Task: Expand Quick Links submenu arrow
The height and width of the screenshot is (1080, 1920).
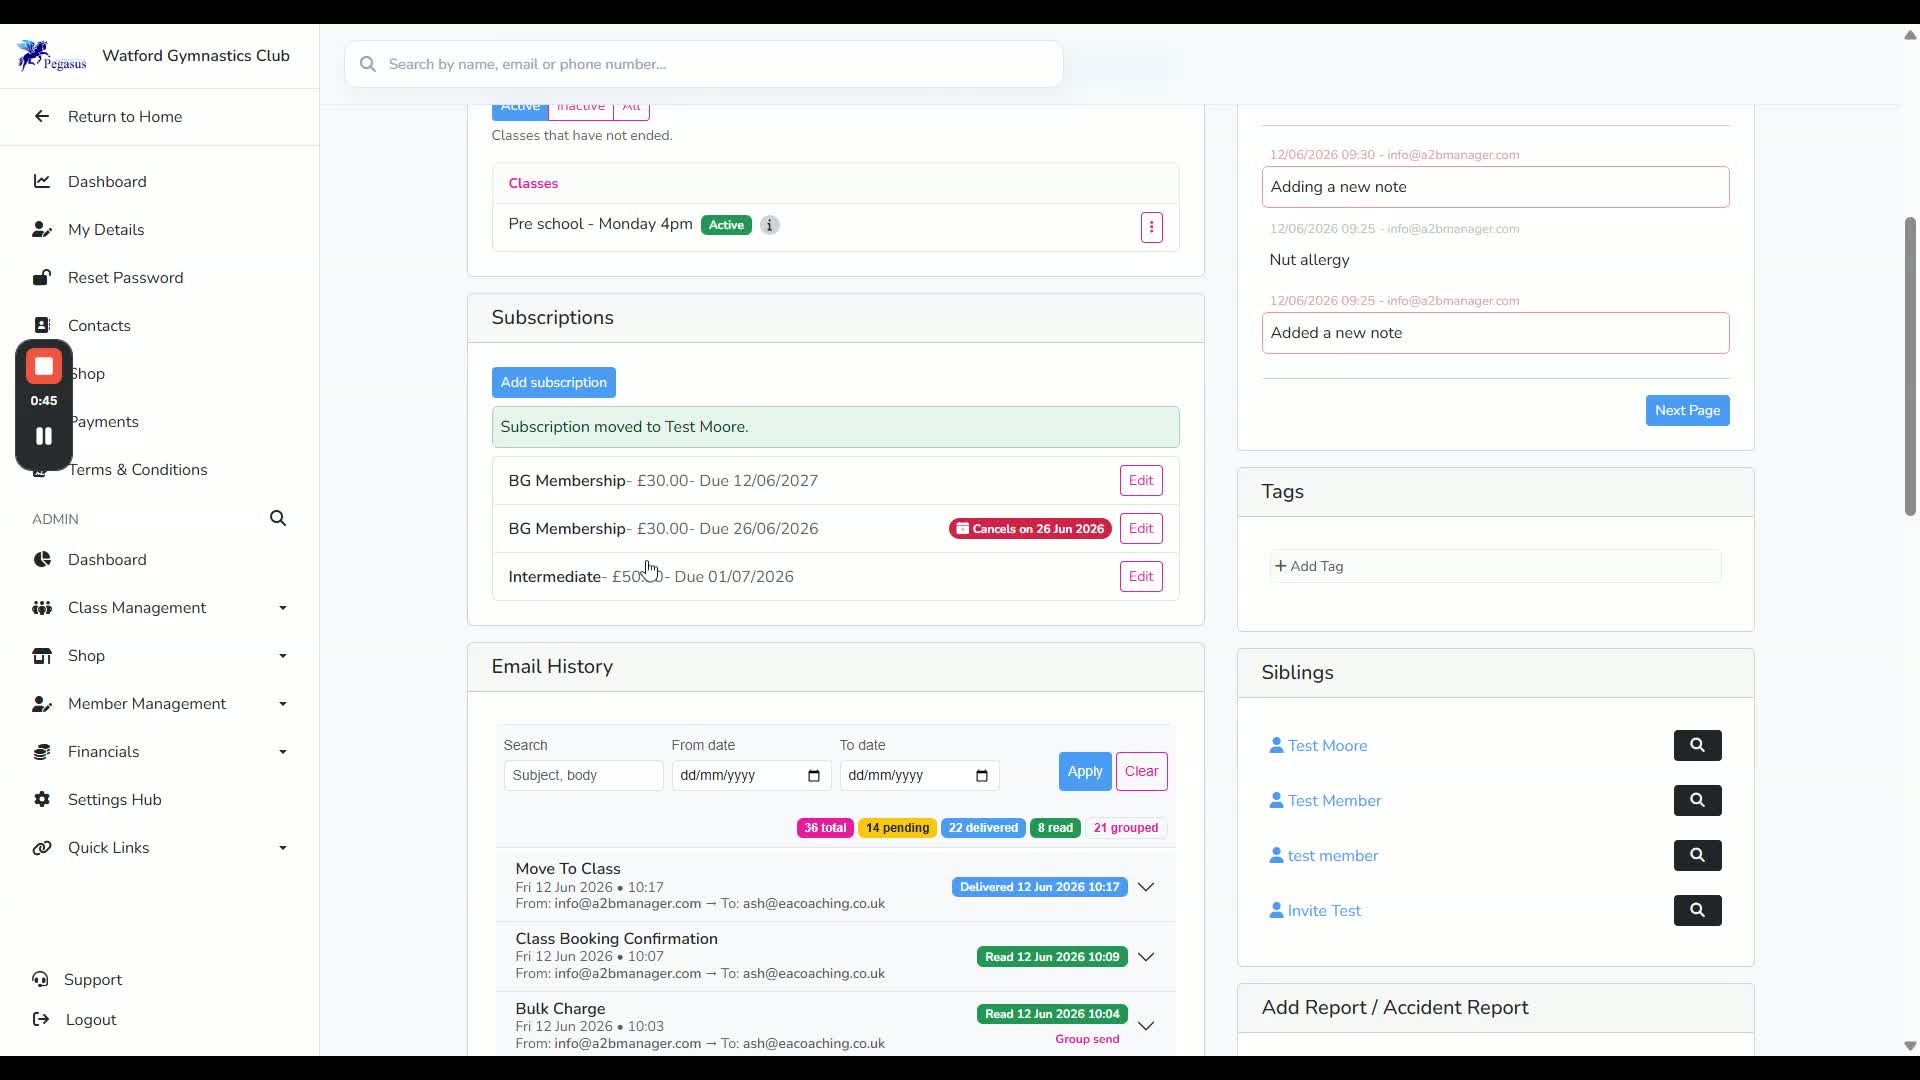Action: (x=283, y=848)
